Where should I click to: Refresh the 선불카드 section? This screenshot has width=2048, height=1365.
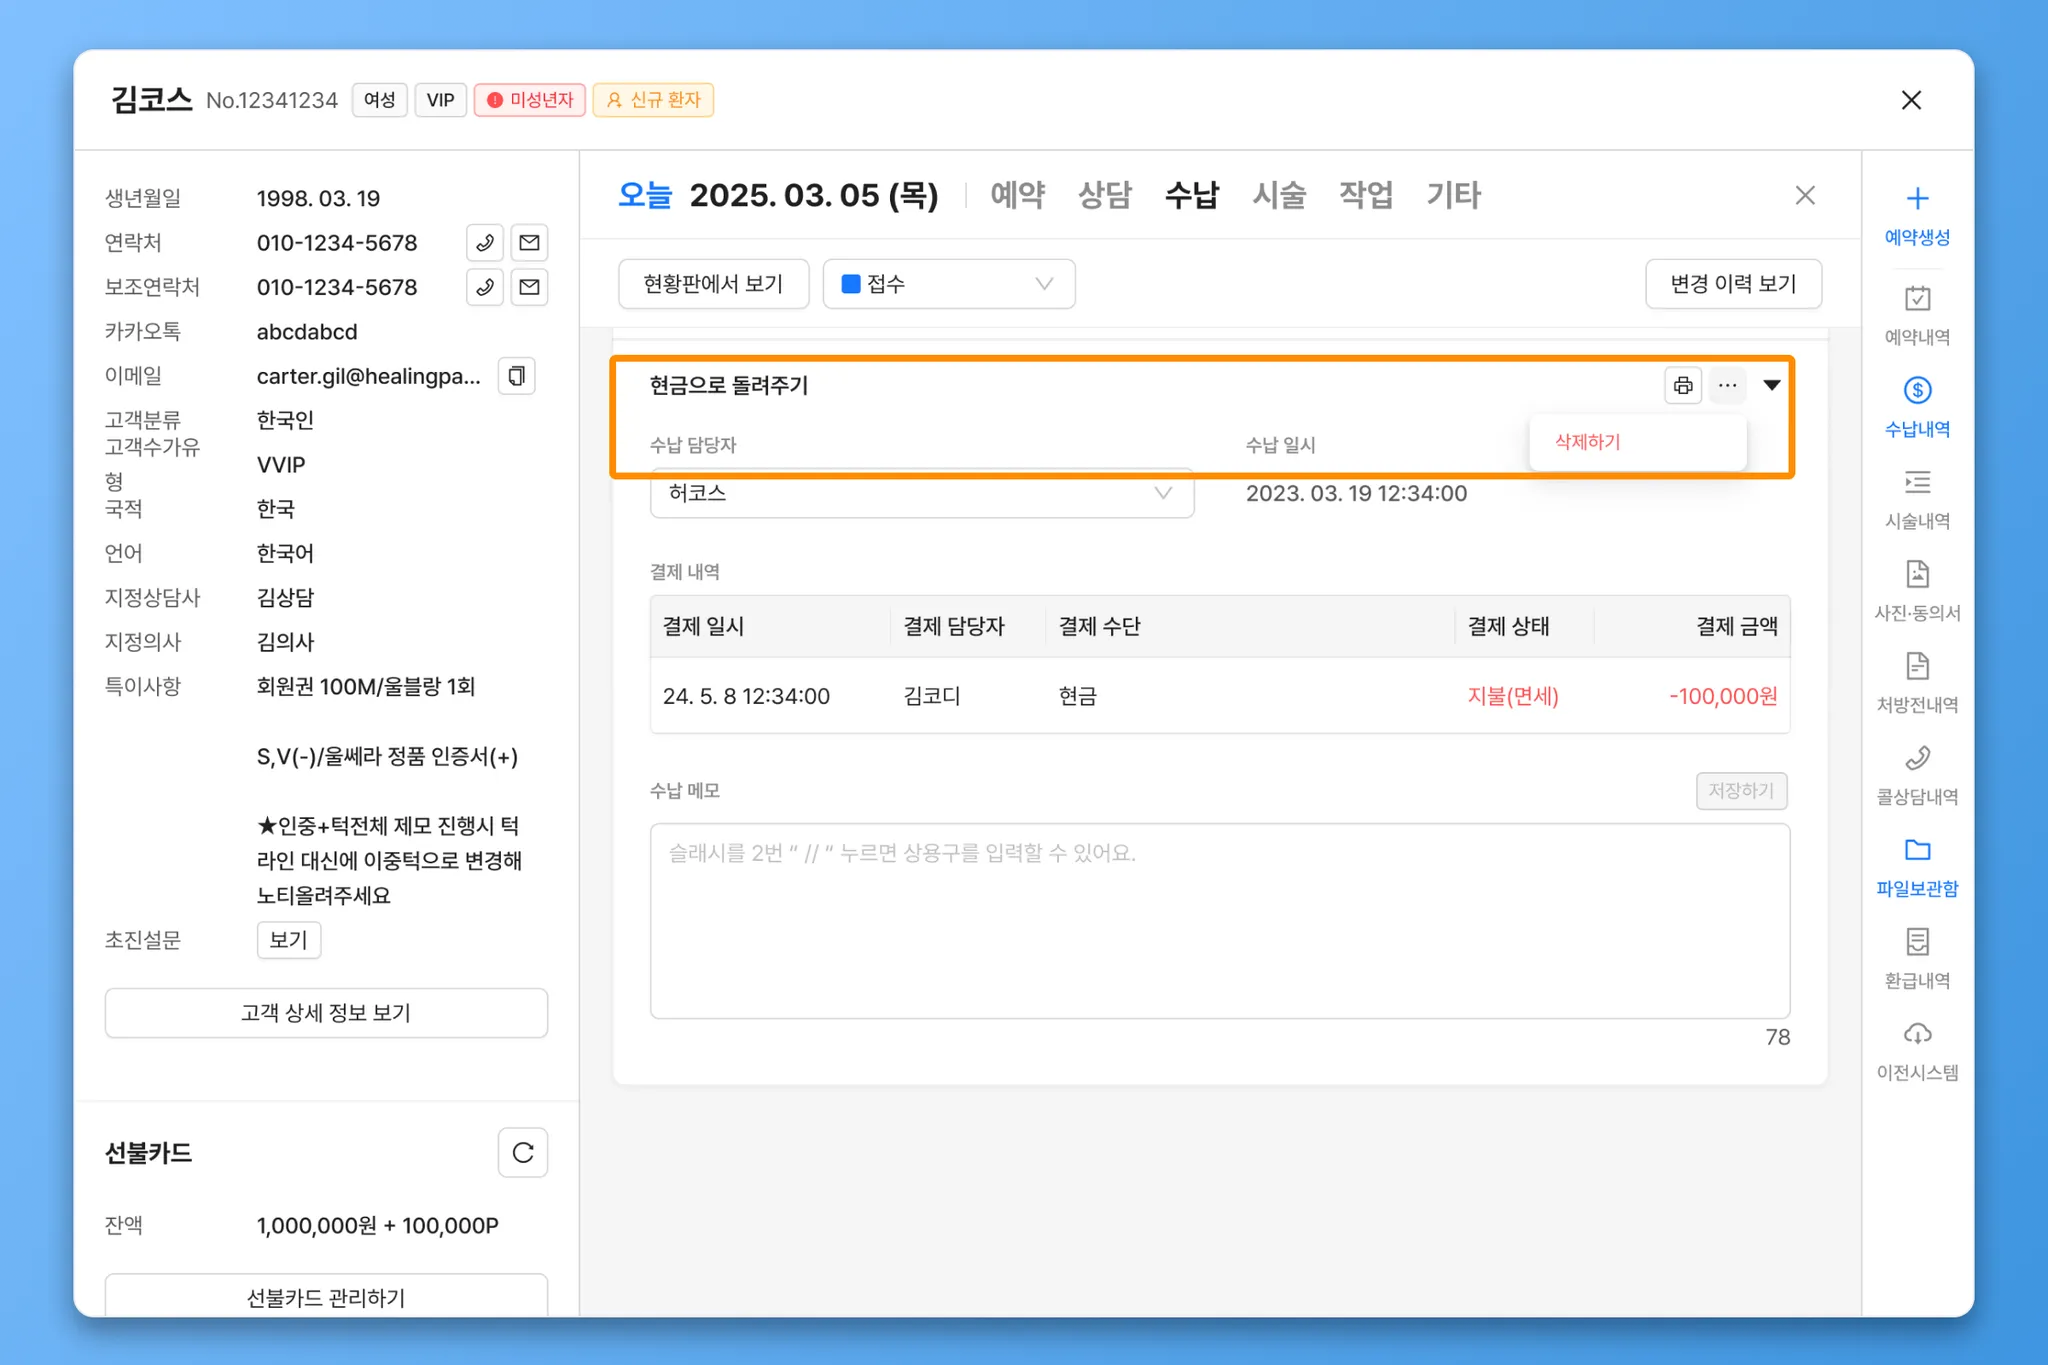tap(522, 1153)
